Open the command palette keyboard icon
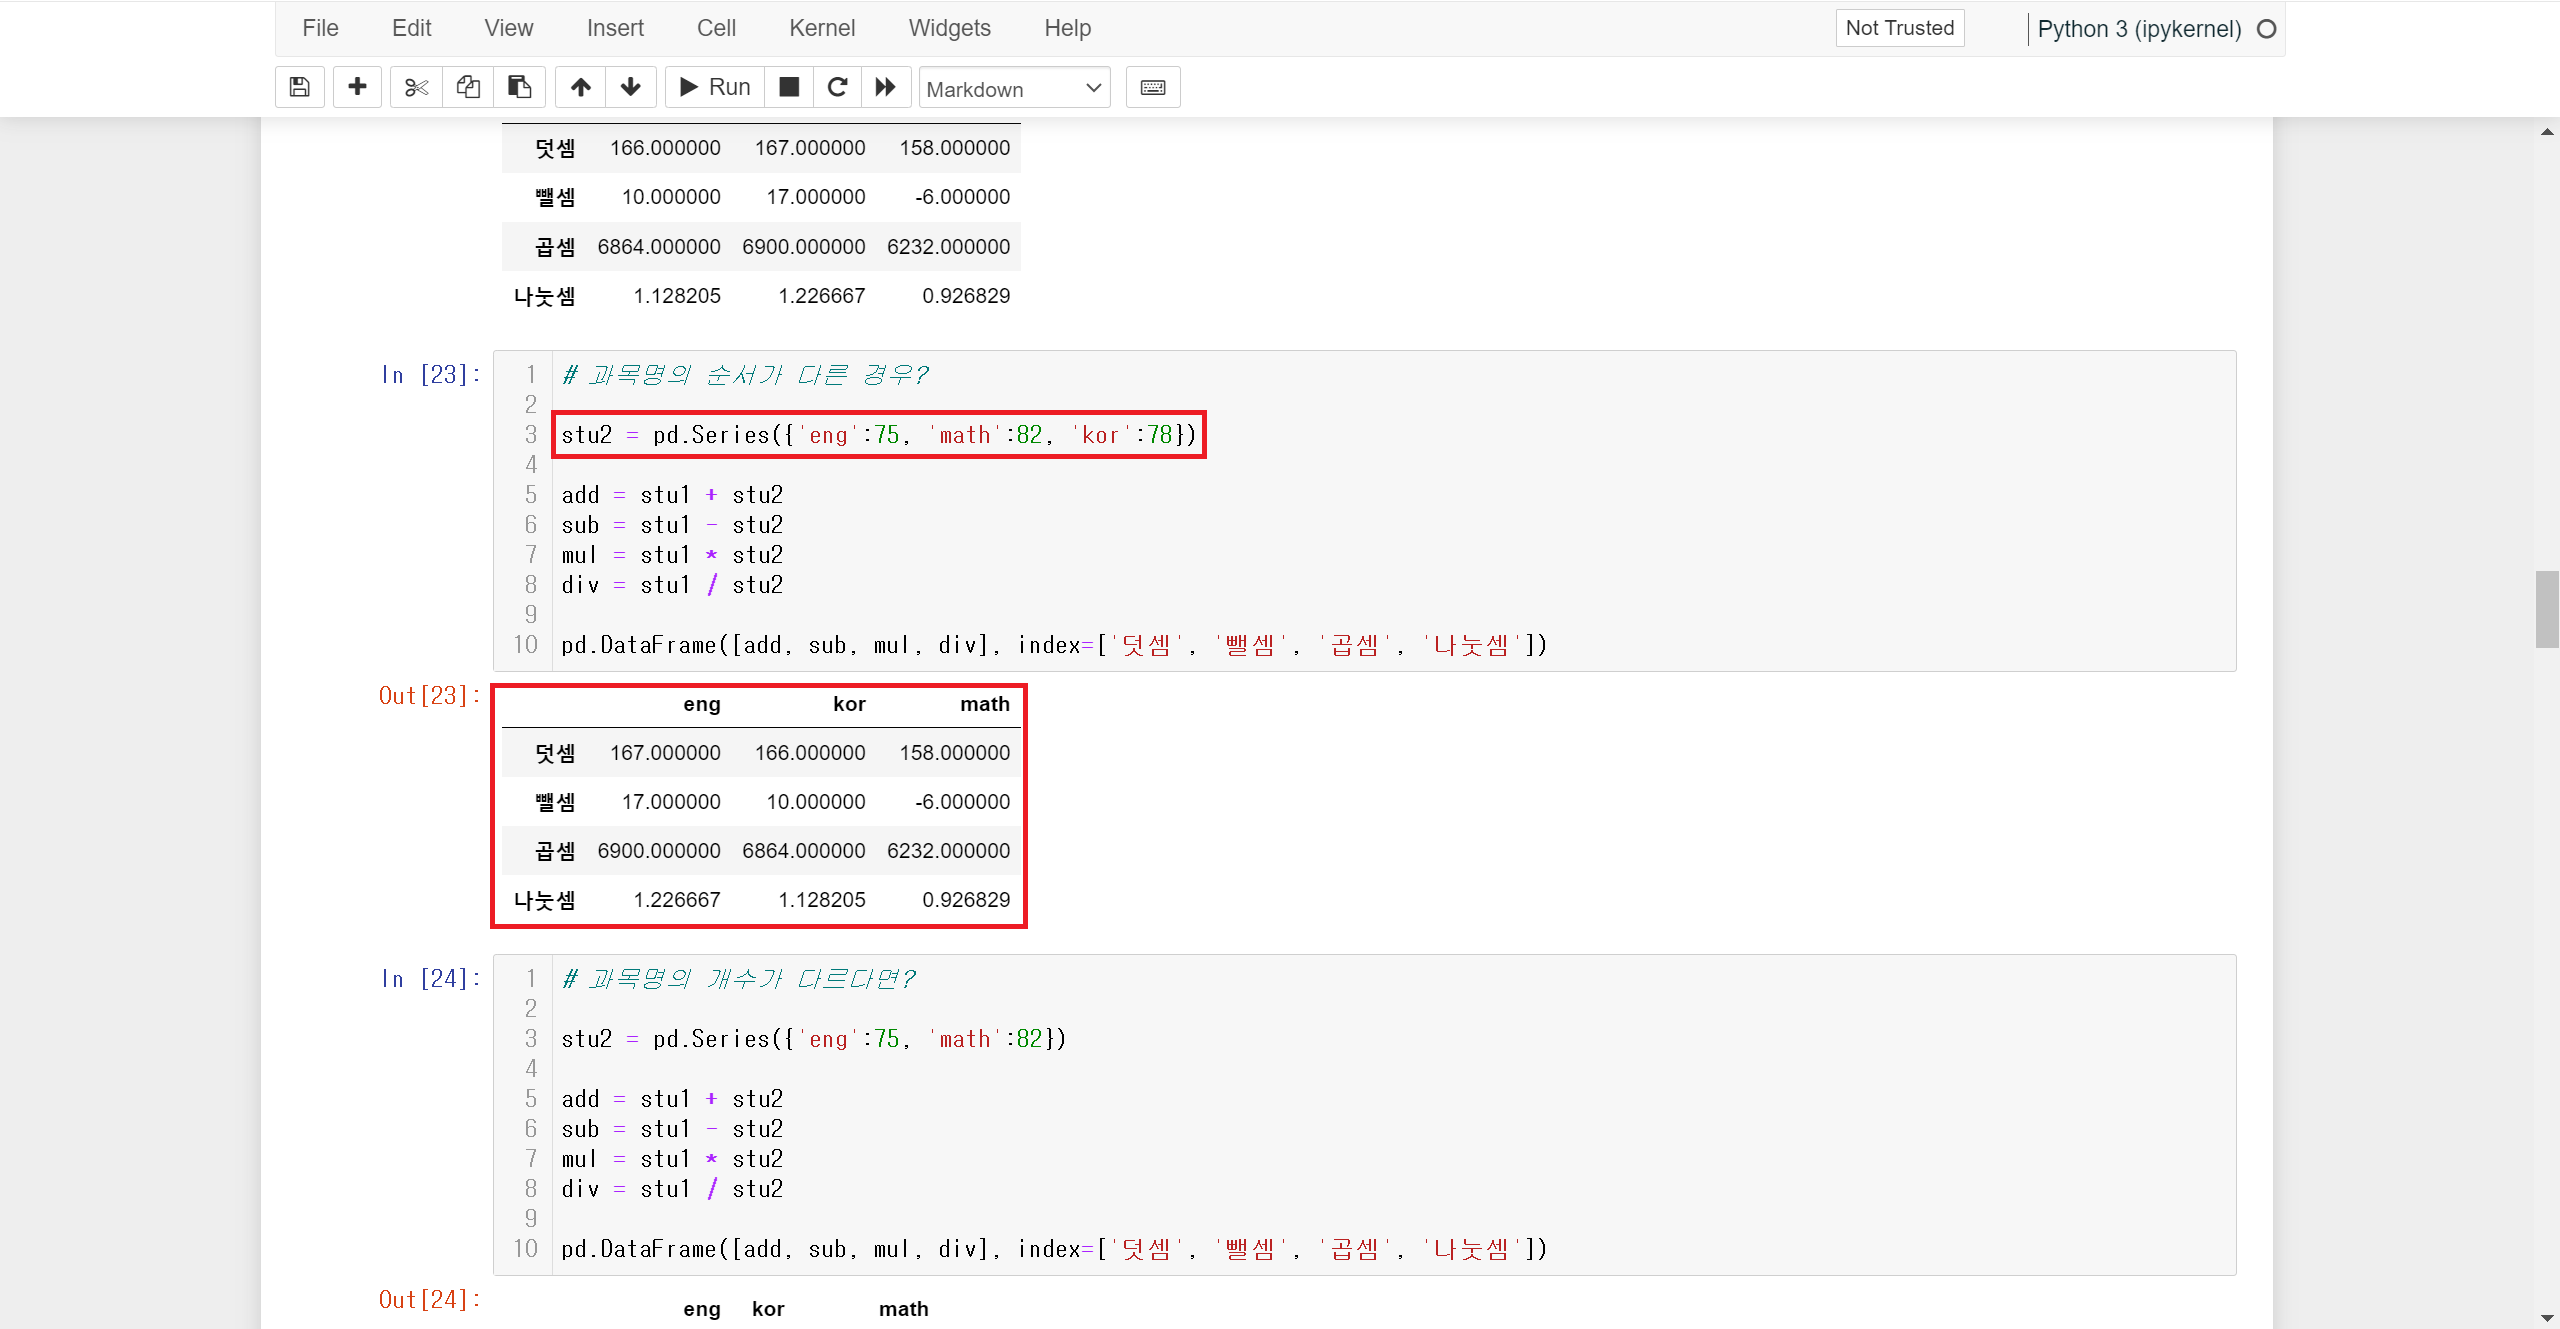The height and width of the screenshot is (1329, 2560). 1152,87
